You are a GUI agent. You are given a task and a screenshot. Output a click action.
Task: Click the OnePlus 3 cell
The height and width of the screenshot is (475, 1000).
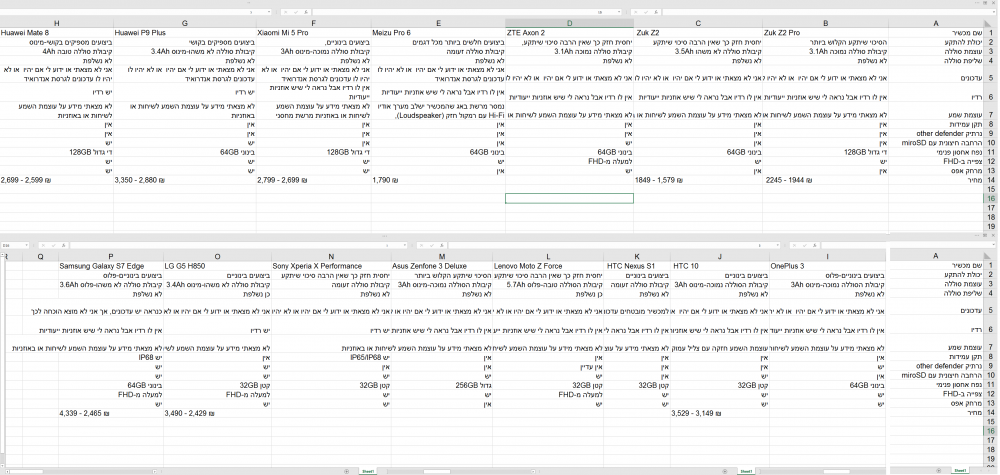pyautogui.click(x=827, y=266)
